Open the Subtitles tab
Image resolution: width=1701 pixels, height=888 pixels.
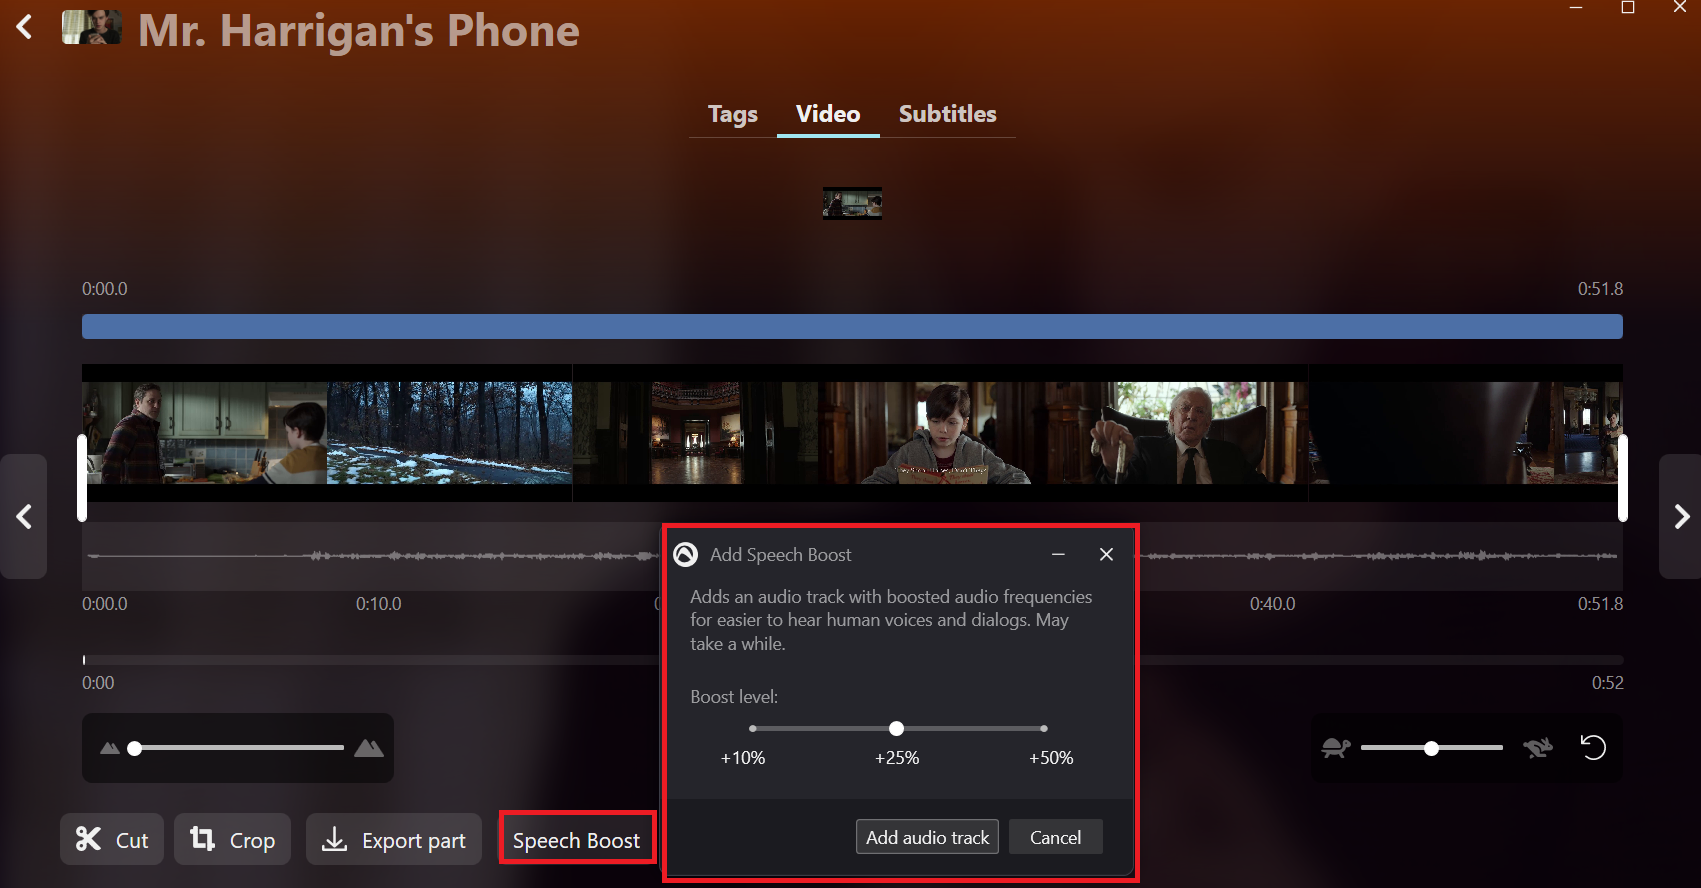pyautogui.click(x=947, y=114)
